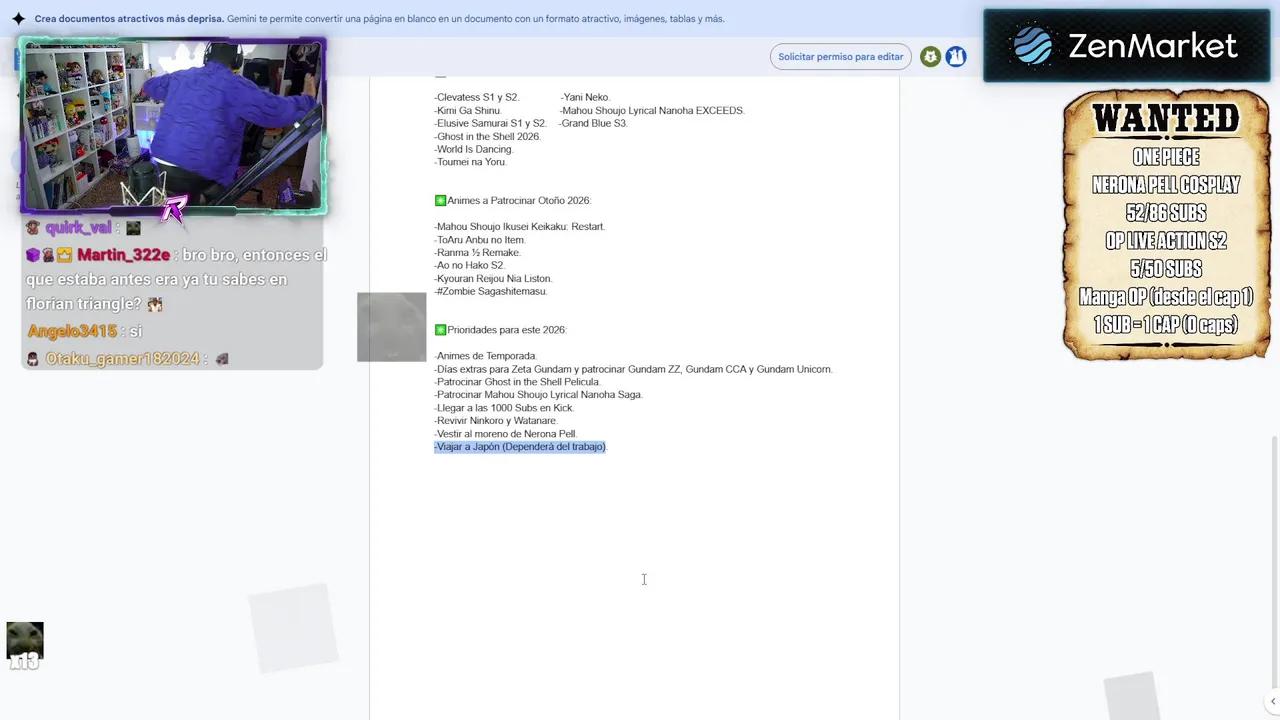Click the Gemini sparkle icon in banner

[18, 19]
